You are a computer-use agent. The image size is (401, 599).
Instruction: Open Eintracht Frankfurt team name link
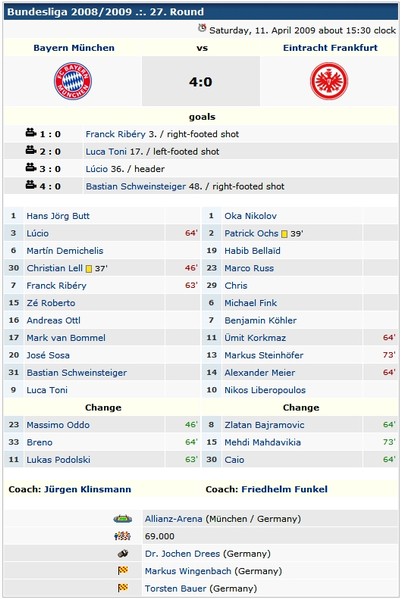[x=330, y=48]
